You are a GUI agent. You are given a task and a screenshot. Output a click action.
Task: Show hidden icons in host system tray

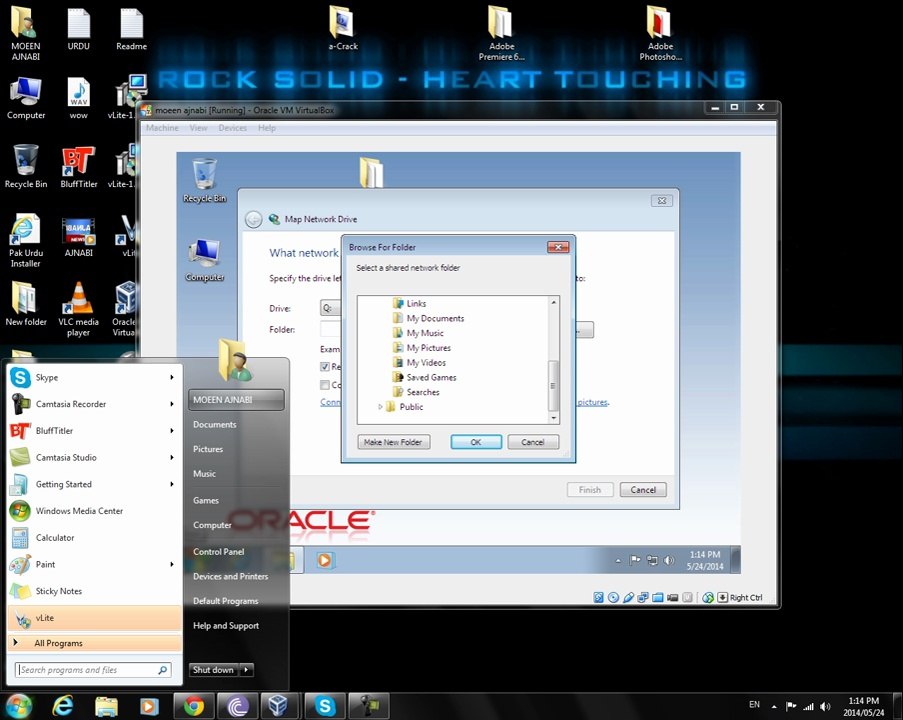pyautogui.click(x=774, y=706)
